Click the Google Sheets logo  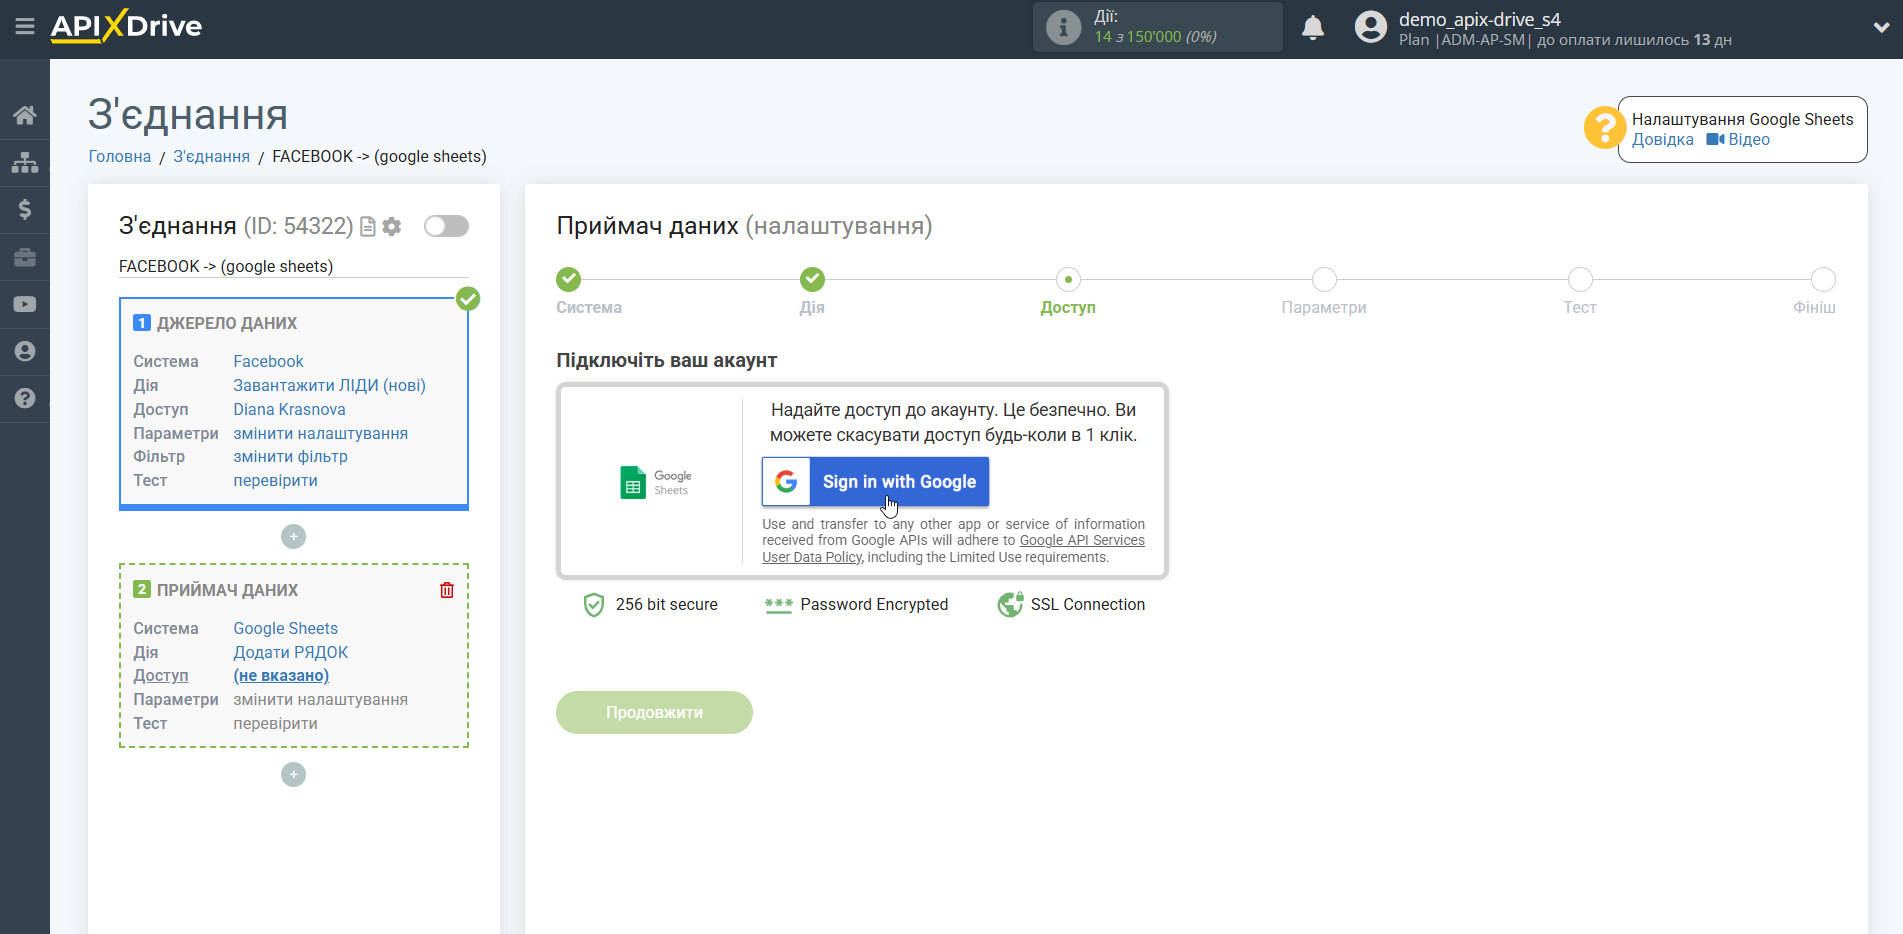pyautogui.click(x=656, y=483)
